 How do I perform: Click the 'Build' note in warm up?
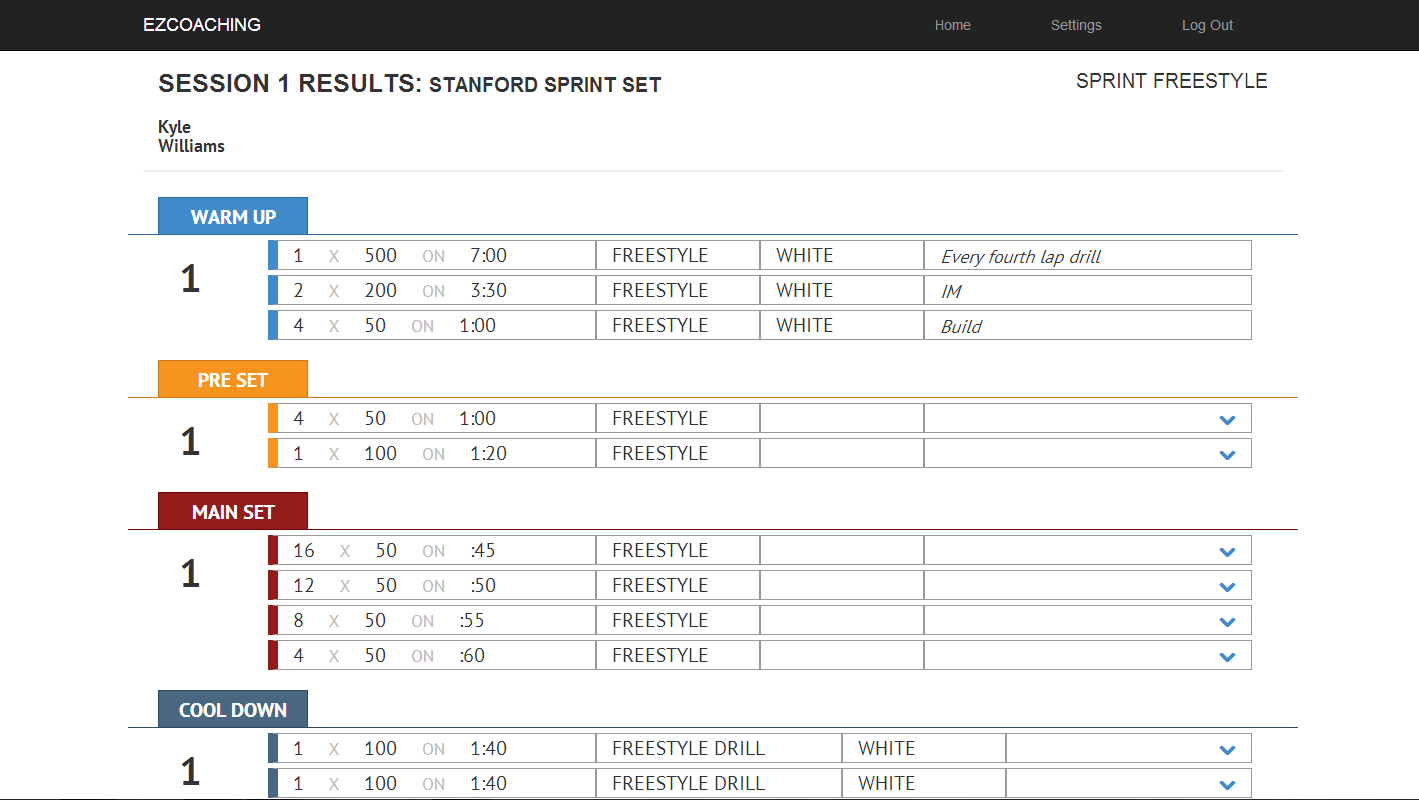pos(1086,326)
